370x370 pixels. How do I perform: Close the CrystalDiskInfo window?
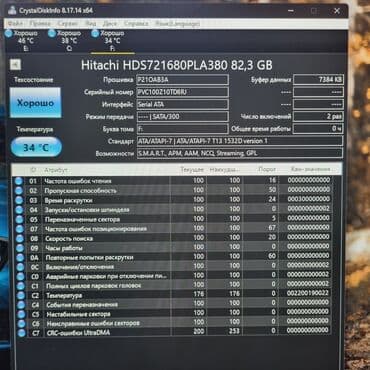tap(337, 11)
